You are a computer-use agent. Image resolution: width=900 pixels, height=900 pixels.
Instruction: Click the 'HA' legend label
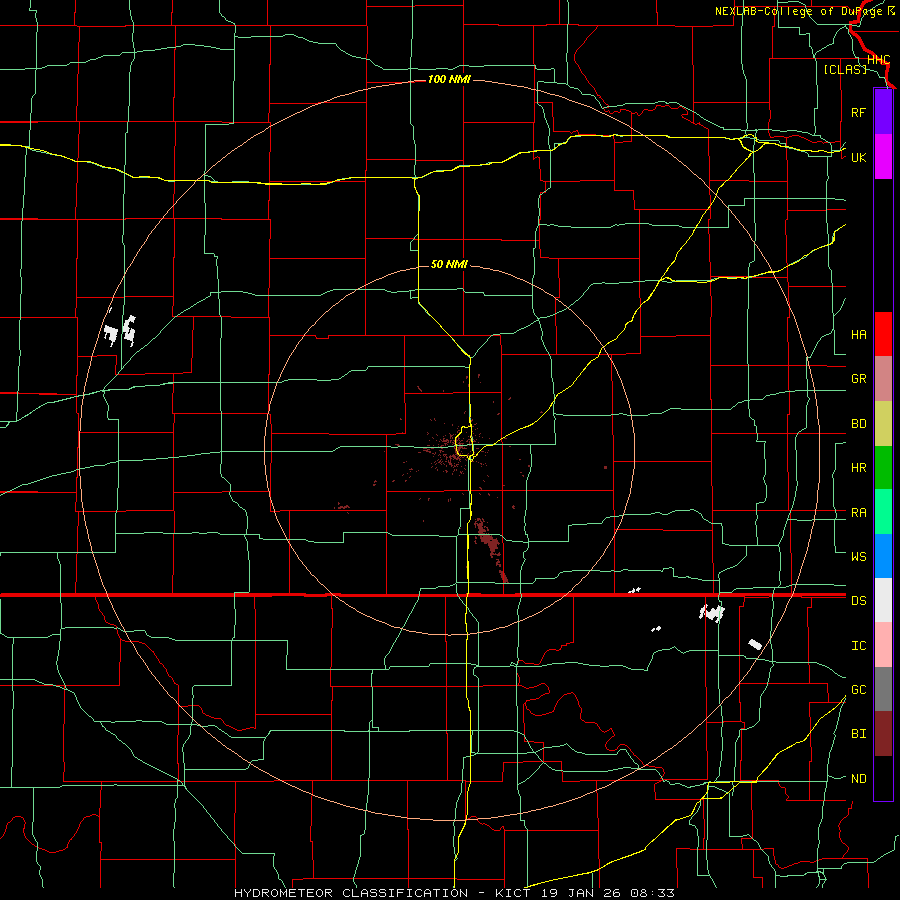[x=858, y=334]
